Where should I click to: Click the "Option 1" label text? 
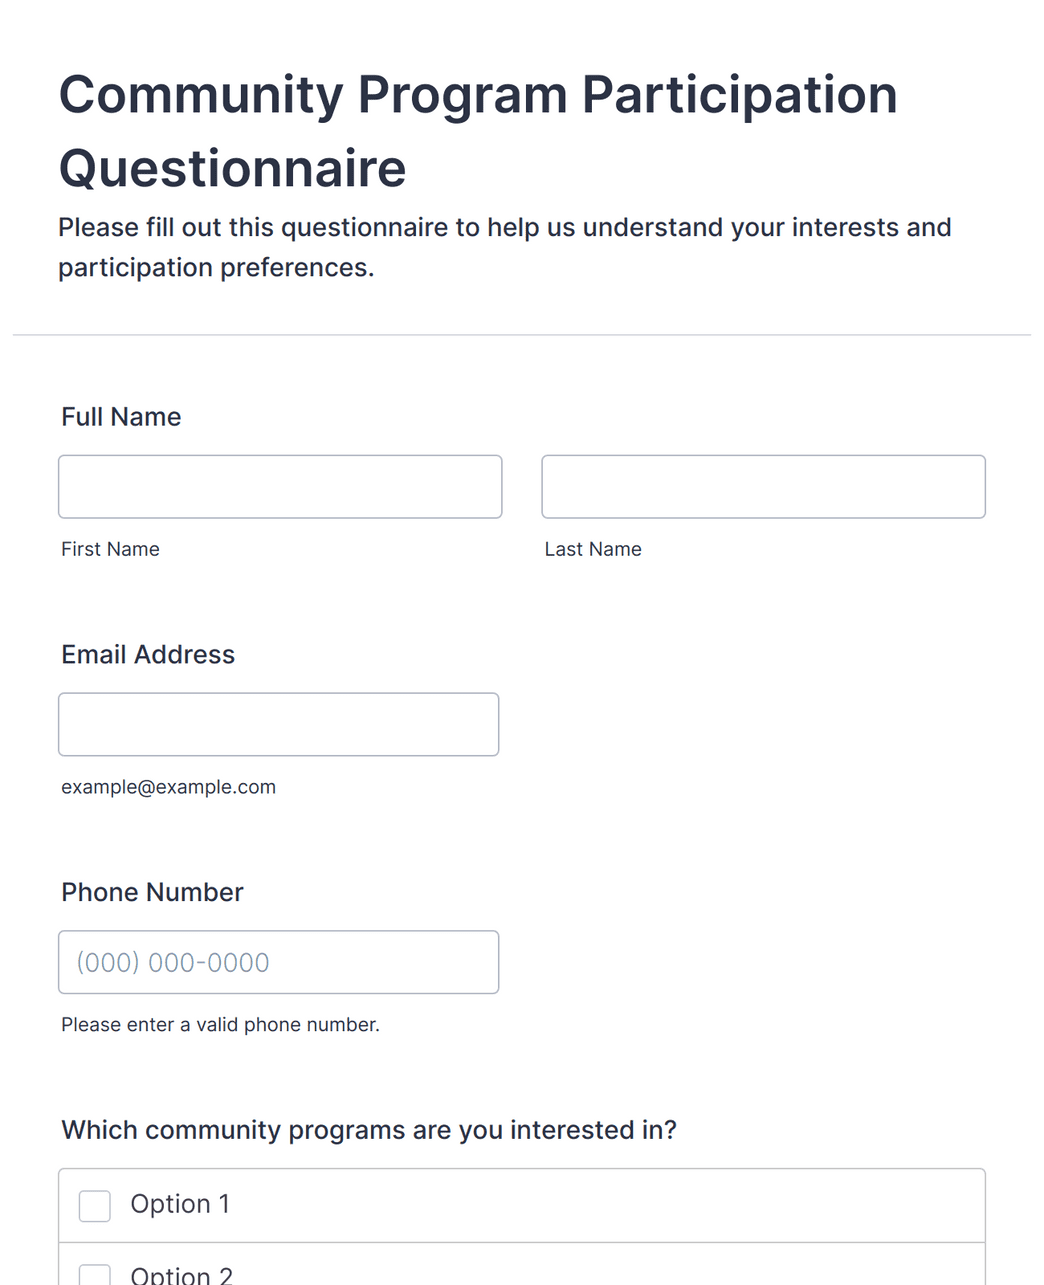(x=180, y=1204)
